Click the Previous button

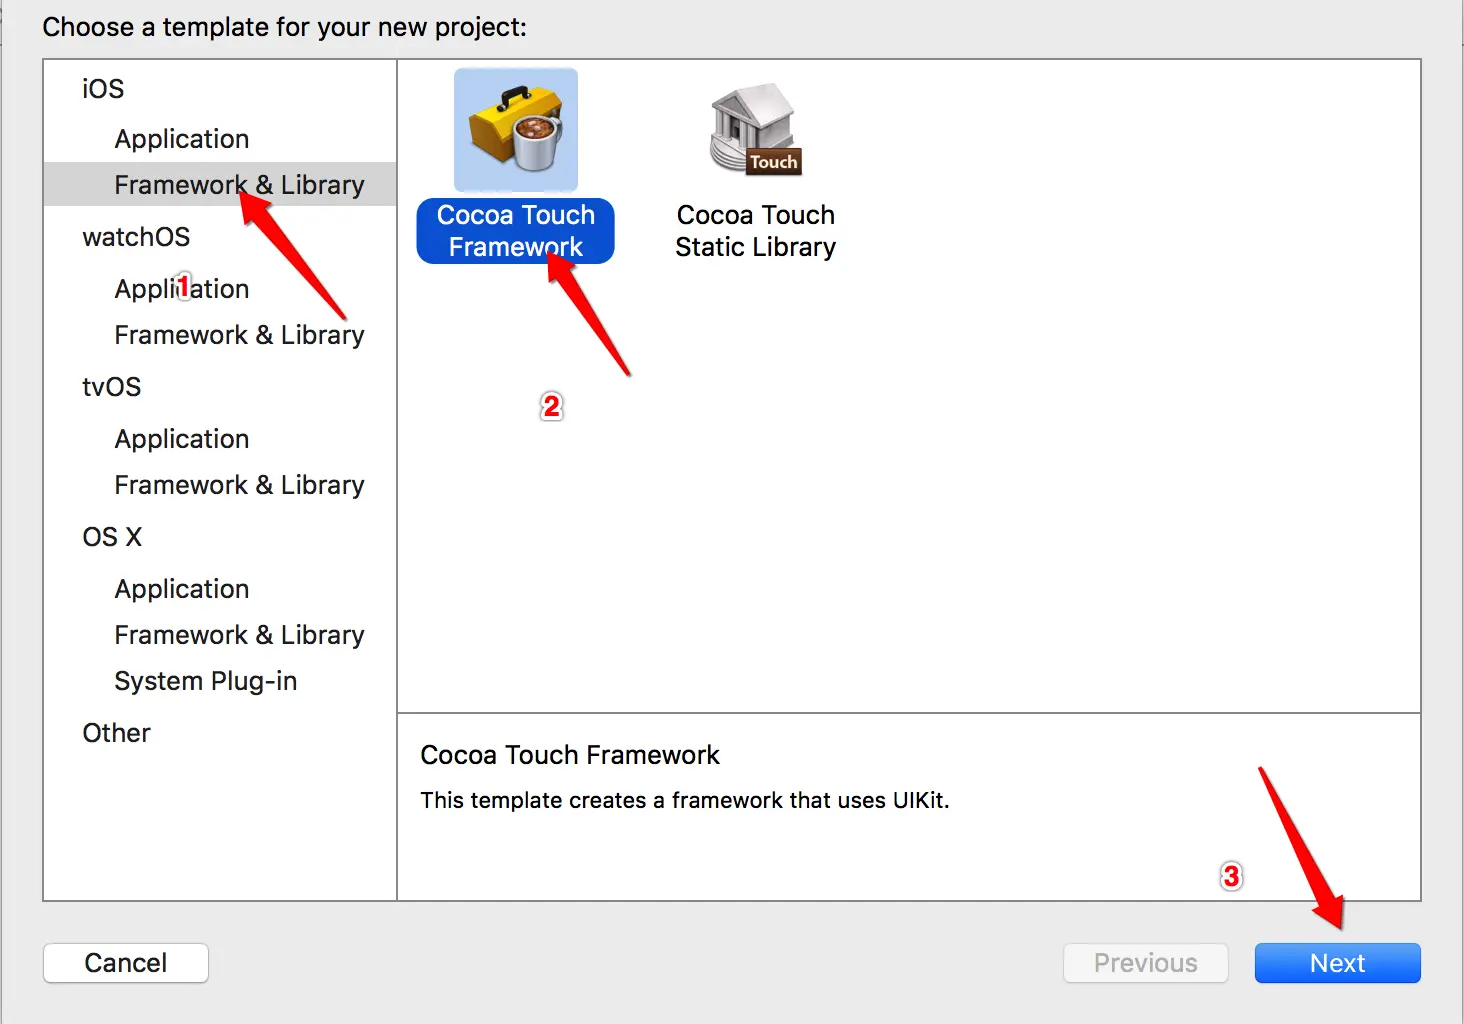[x=1146, y=963]
